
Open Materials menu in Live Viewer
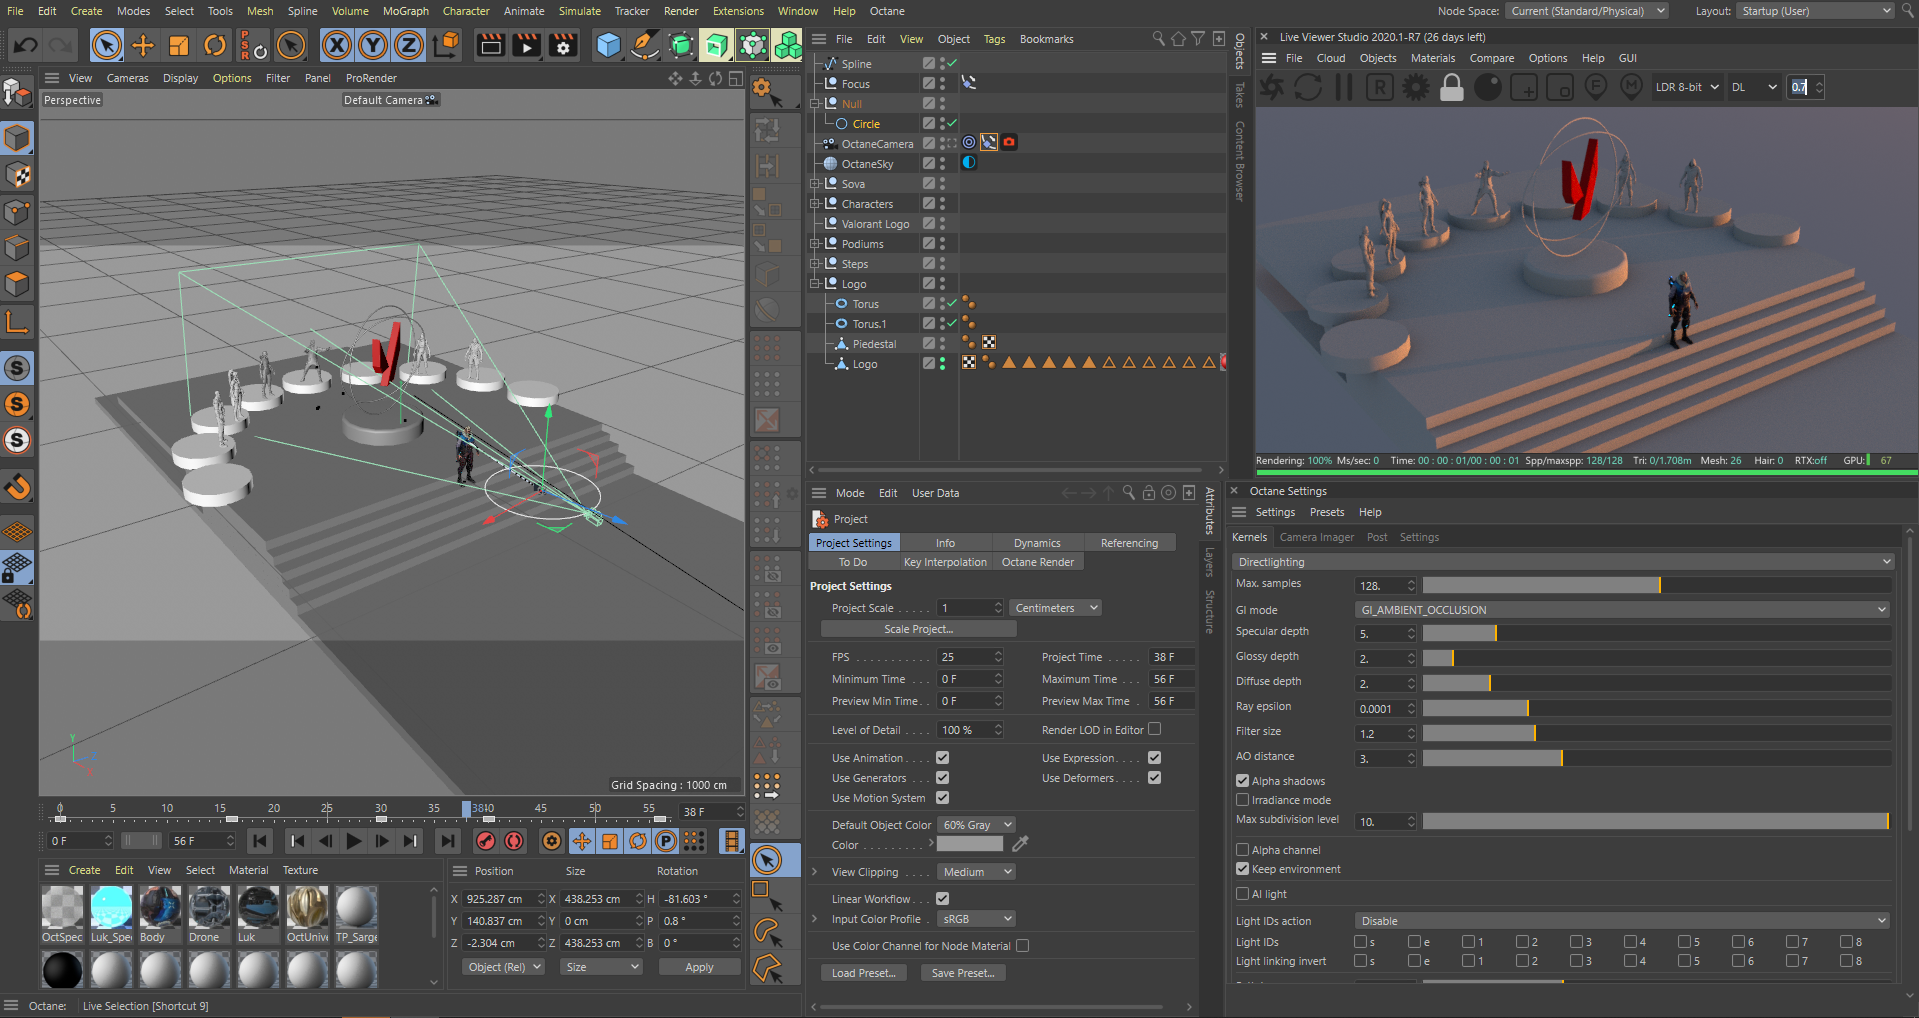pyautogui.click(x=1432, y=58)
